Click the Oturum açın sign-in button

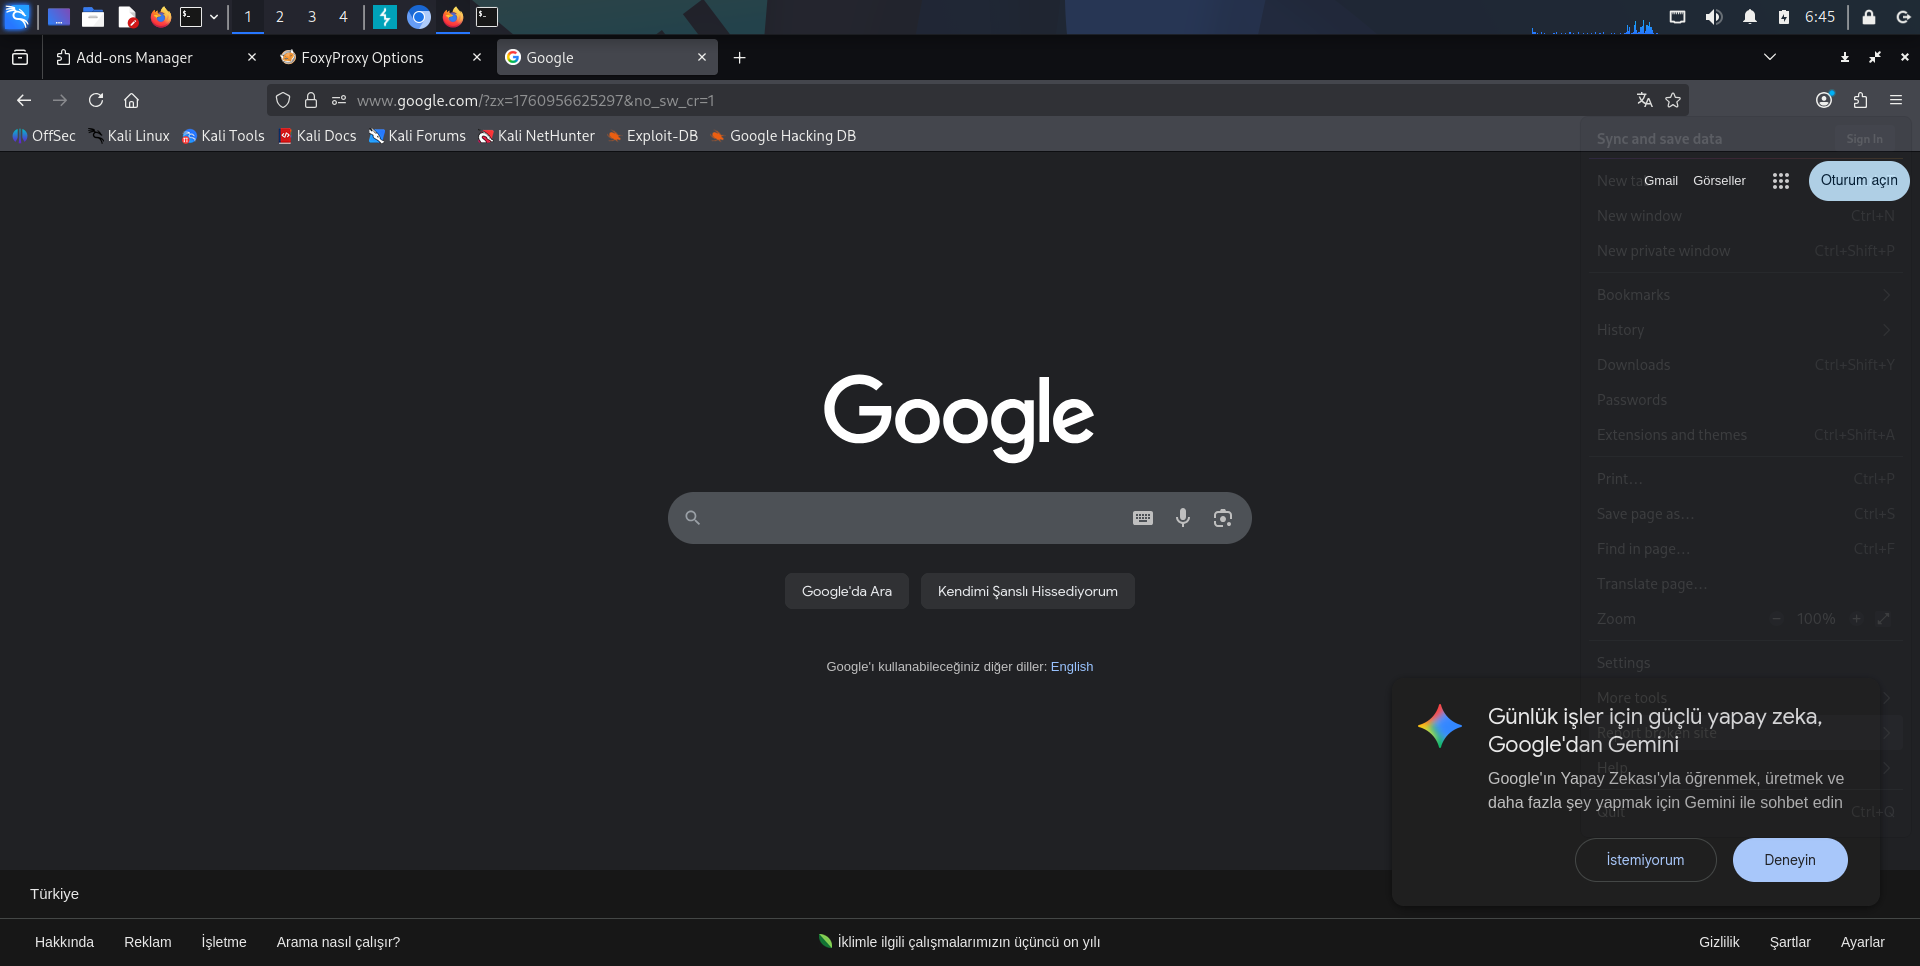coord(1859,181)
